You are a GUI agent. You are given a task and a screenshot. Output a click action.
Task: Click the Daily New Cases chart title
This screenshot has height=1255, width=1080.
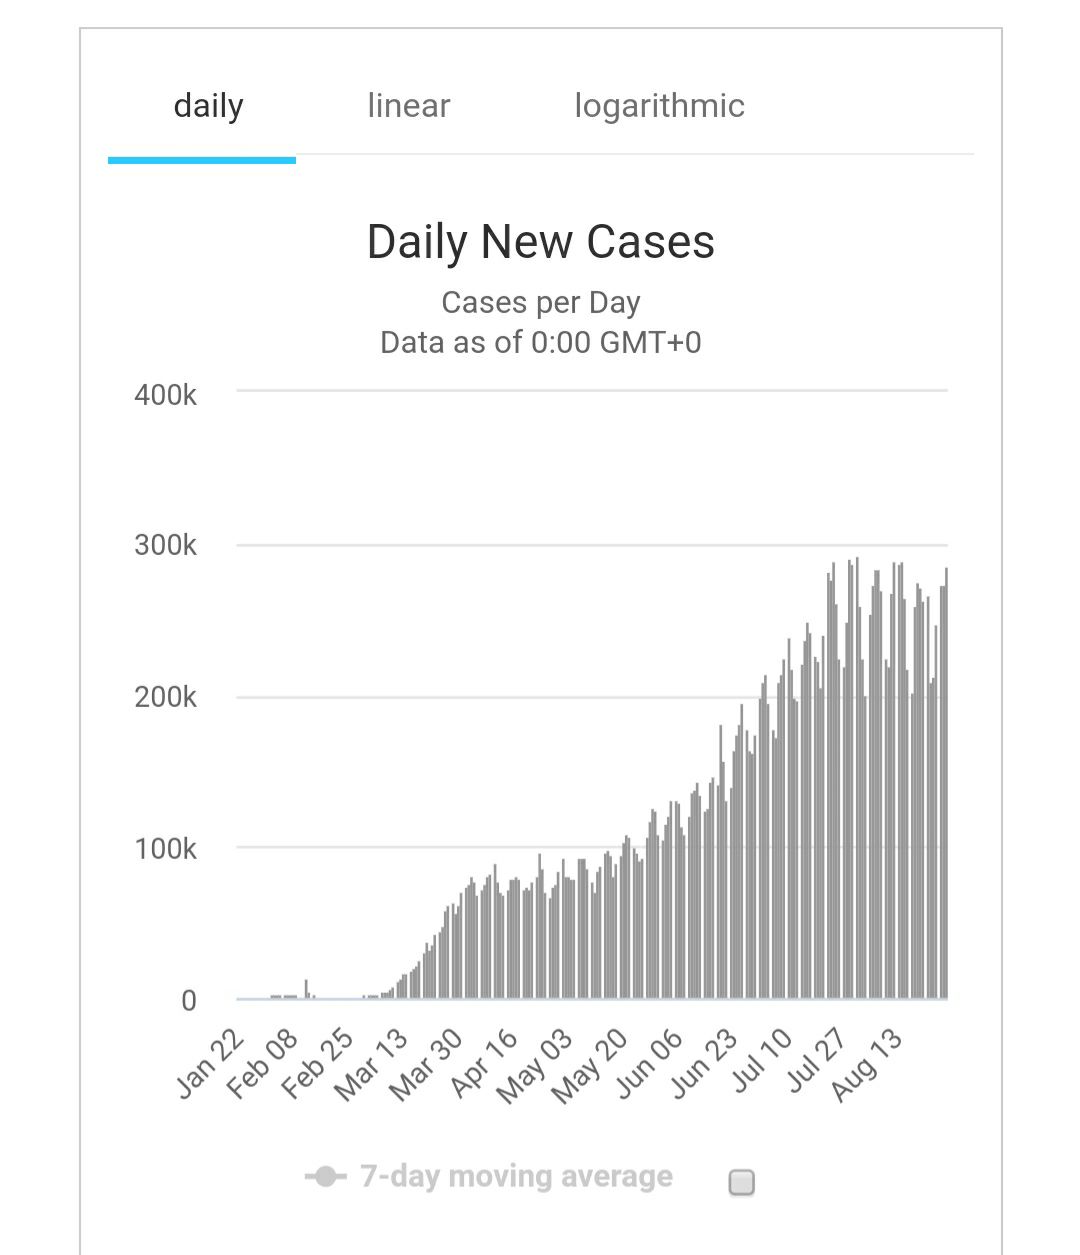[x=540, y=242]
